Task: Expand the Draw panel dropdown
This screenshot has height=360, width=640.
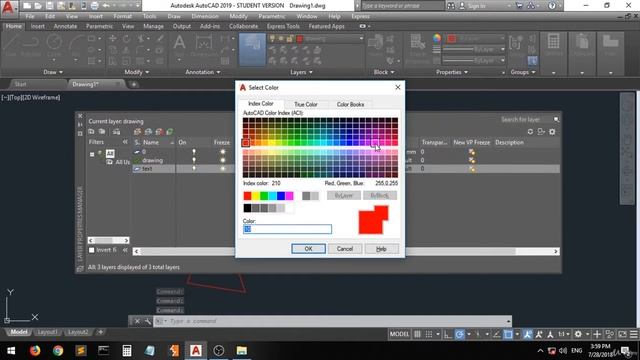Action: coord(53,72)
